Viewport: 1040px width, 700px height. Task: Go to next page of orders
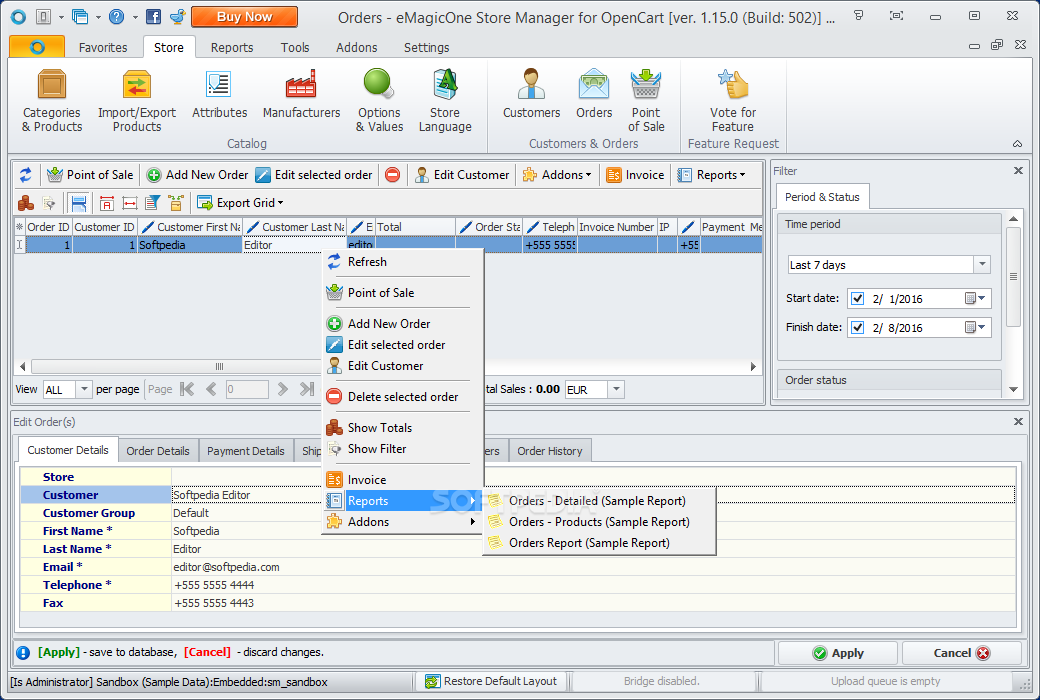click(x=283, y=389)
